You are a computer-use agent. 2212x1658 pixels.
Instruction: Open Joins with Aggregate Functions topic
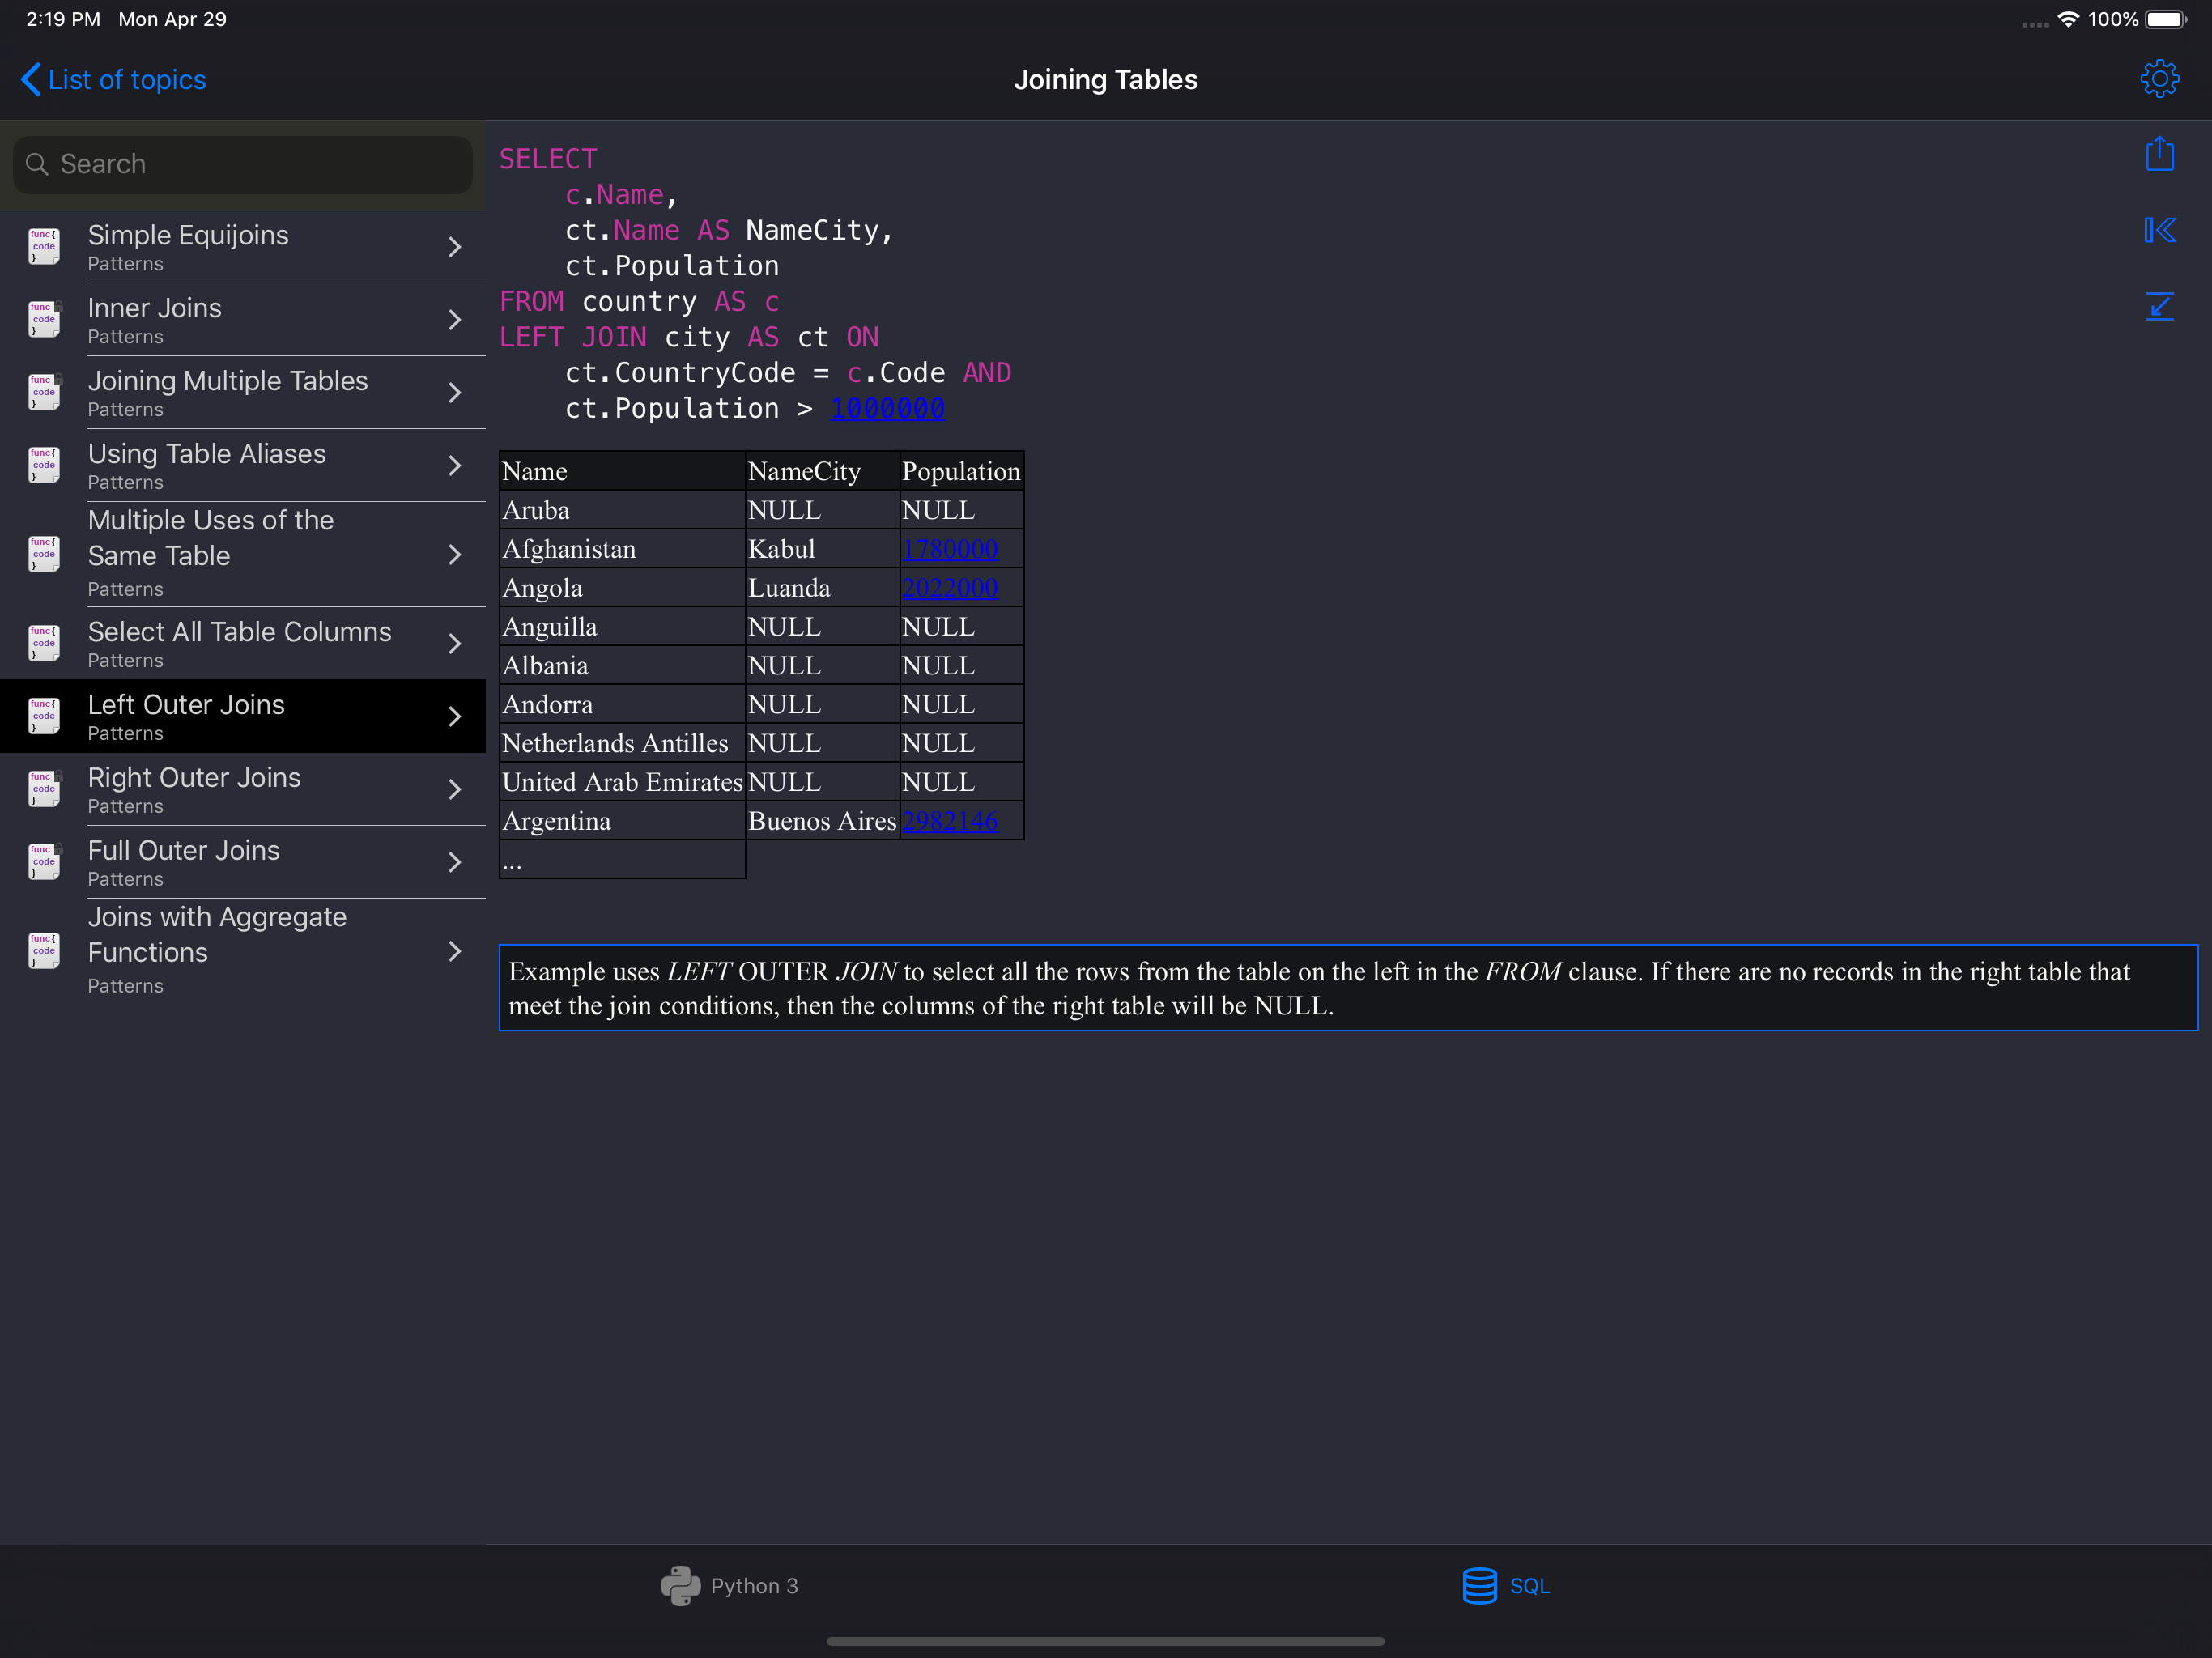pos(217,949)
